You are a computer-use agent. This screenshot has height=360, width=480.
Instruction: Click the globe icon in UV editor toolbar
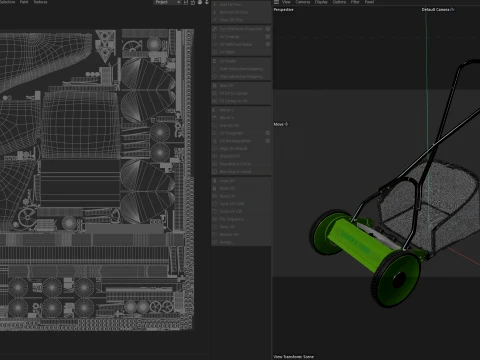tap(200, 2)
